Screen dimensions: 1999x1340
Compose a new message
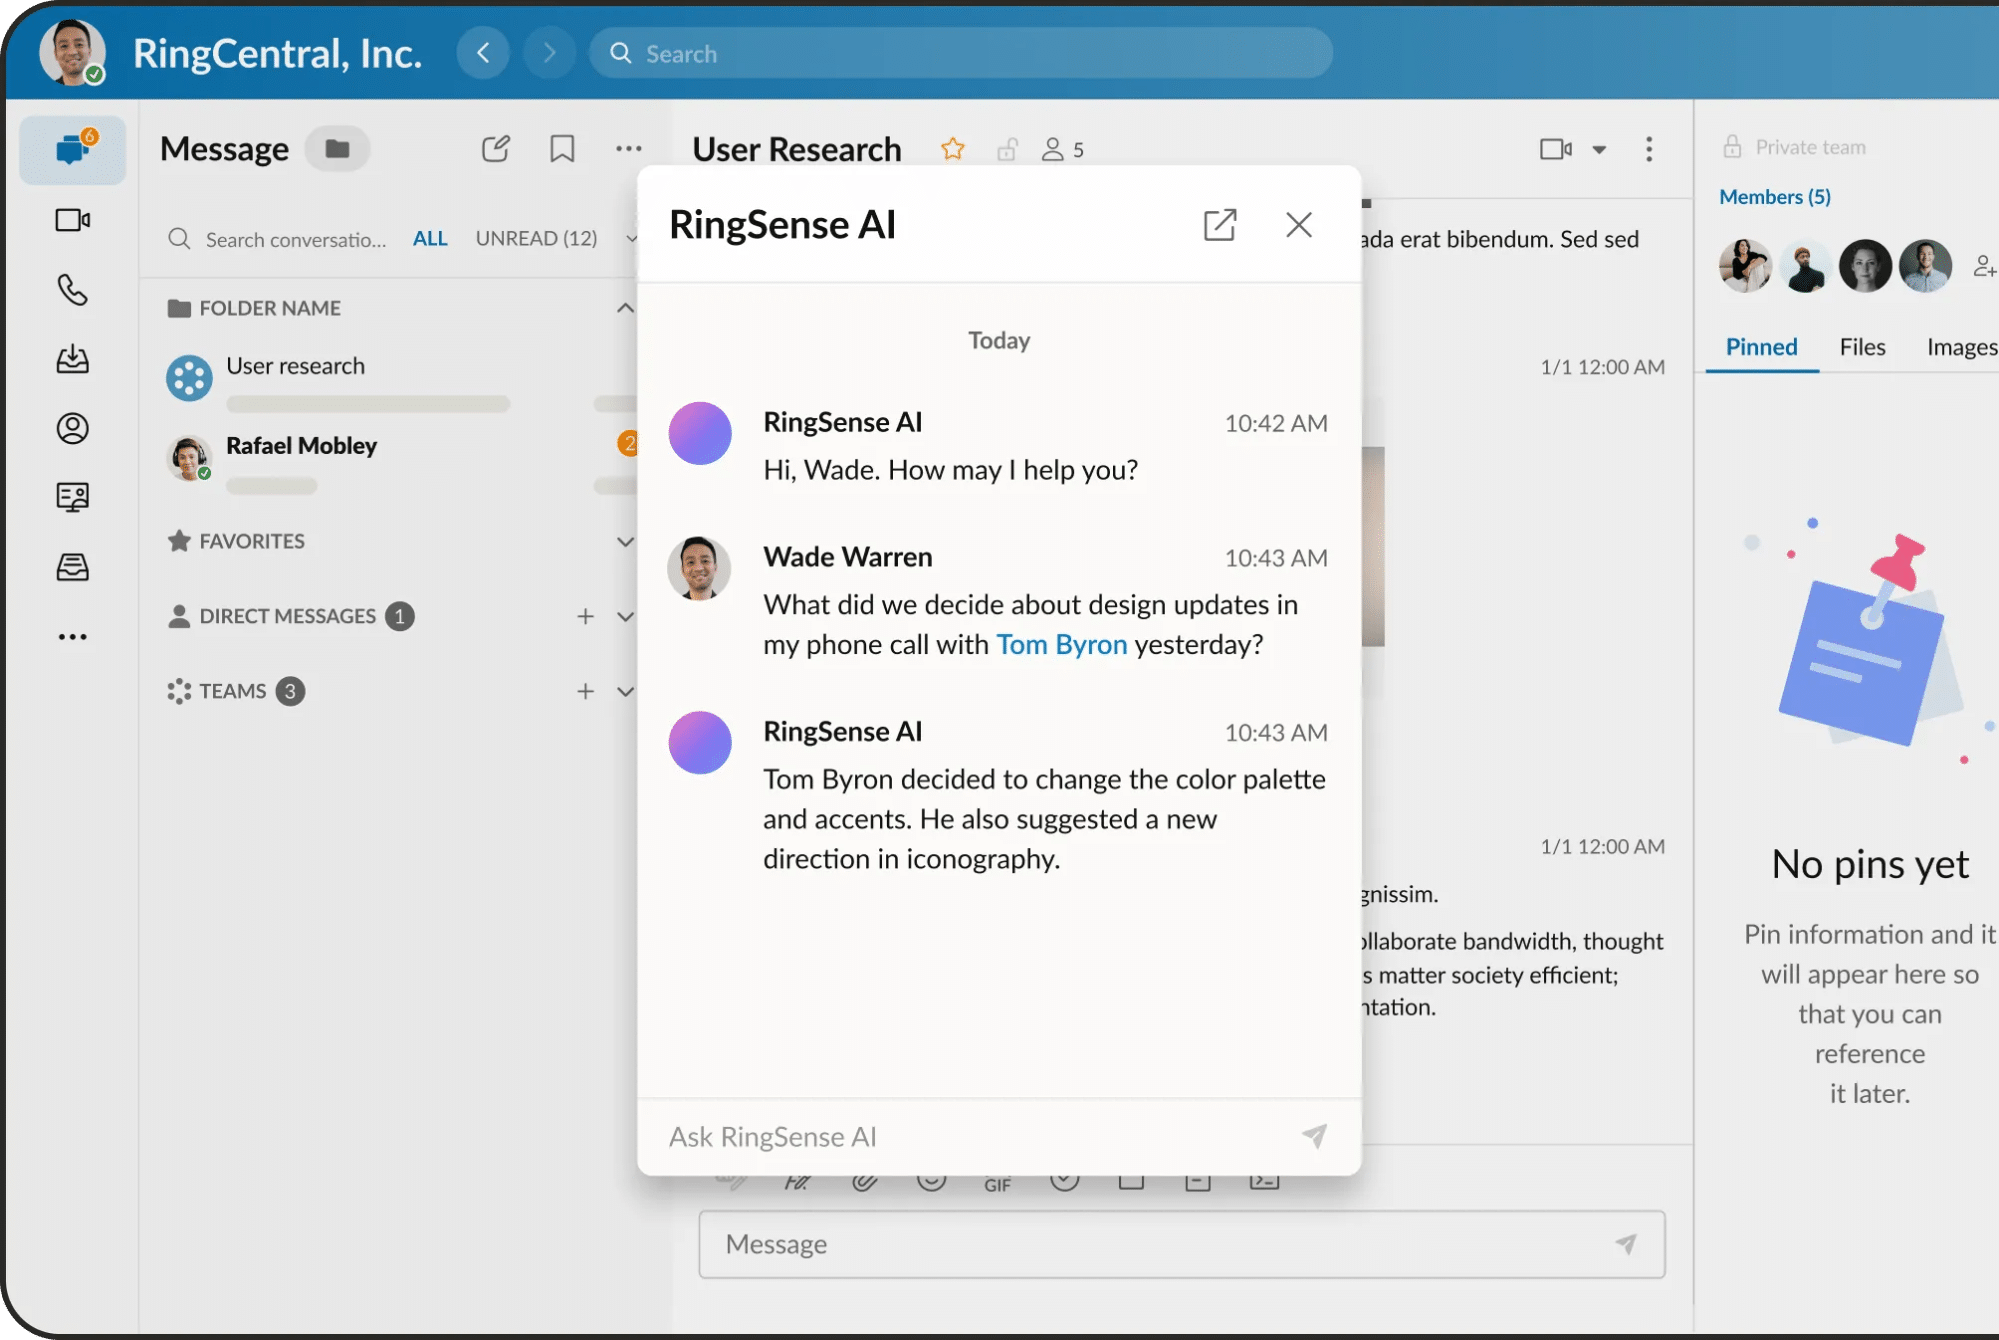coord(495,147)
